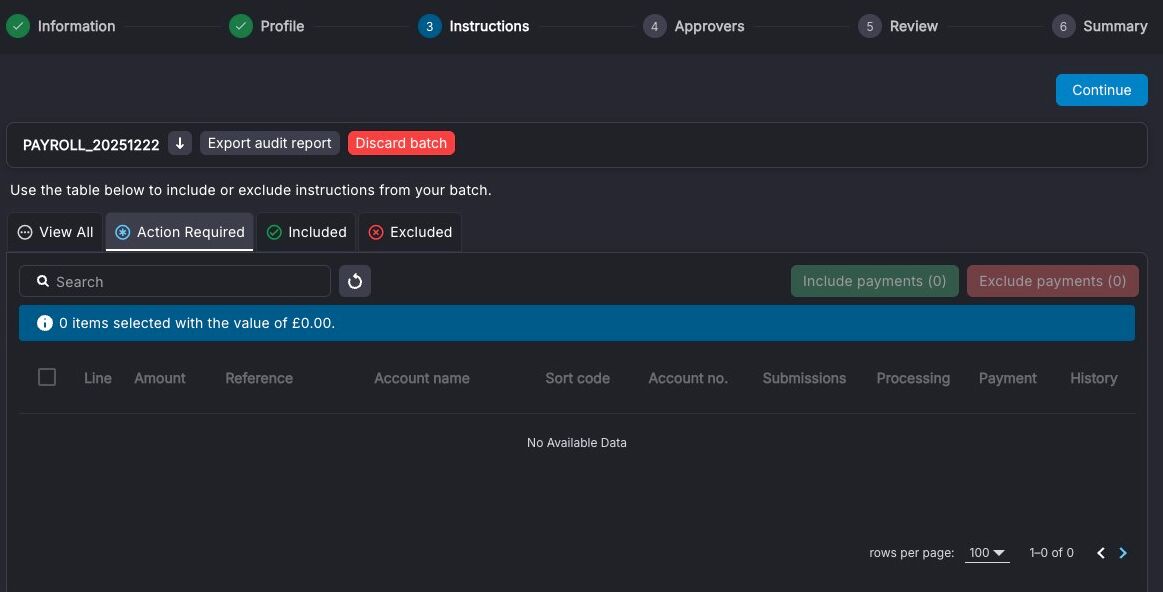The height and width of the screenshot is (592, 1163).
Task: Sort by the Amount column header
Action: pyautogui.click(x=159, y=378)
